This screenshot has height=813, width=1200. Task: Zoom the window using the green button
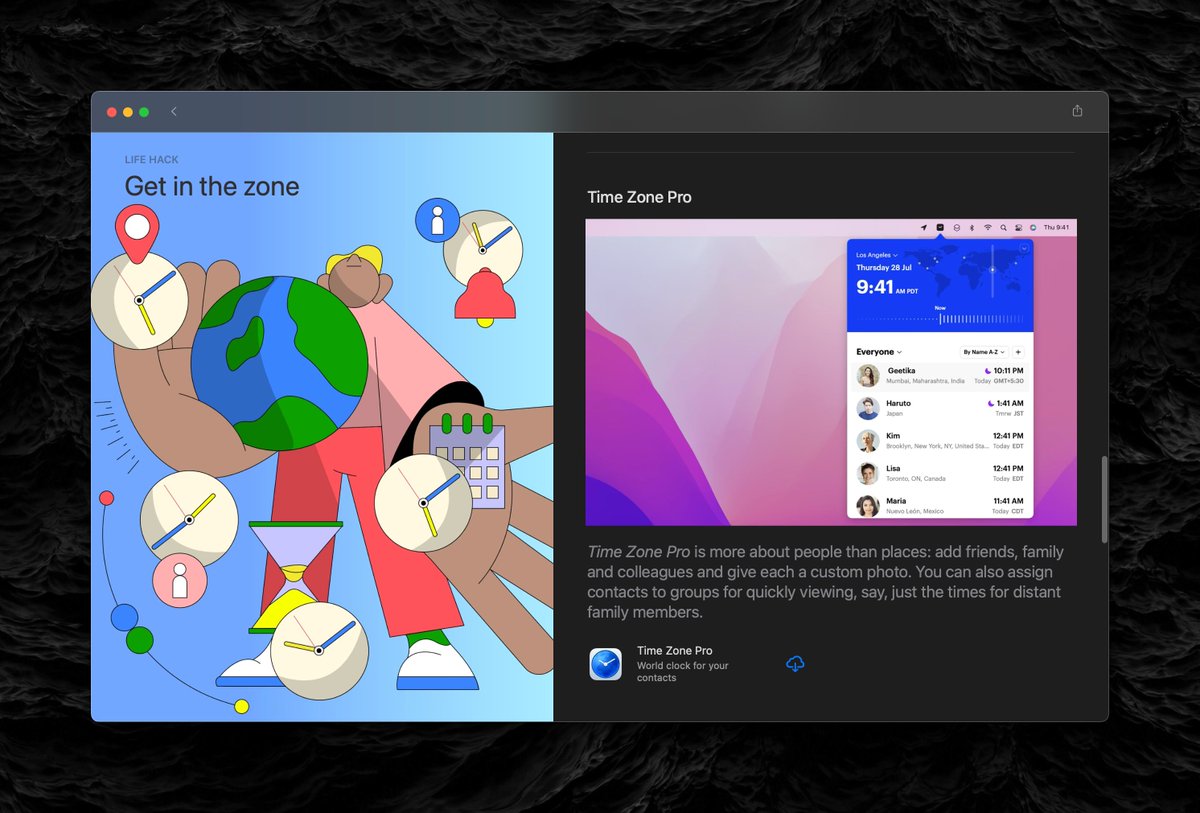pos(144,112)
